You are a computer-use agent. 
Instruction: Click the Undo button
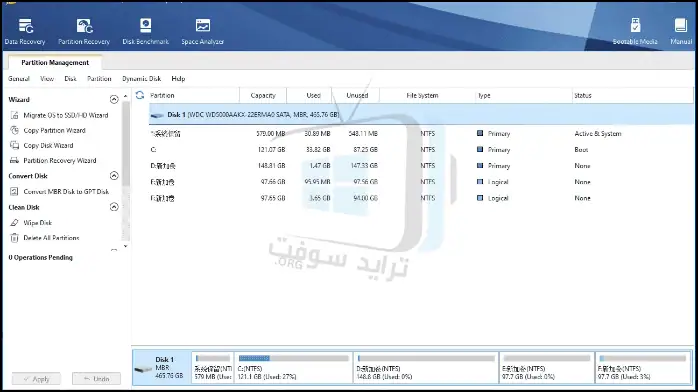click(x=97, y=379)
